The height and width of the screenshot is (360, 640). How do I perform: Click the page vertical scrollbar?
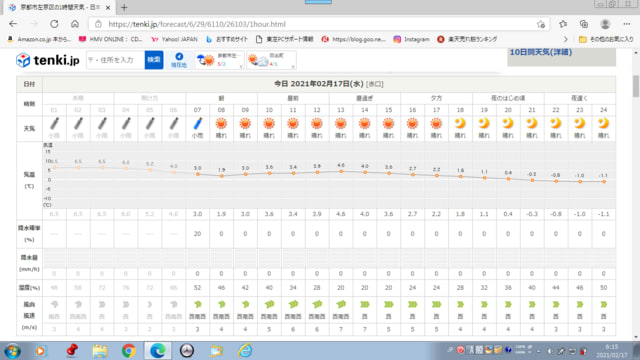636,195
